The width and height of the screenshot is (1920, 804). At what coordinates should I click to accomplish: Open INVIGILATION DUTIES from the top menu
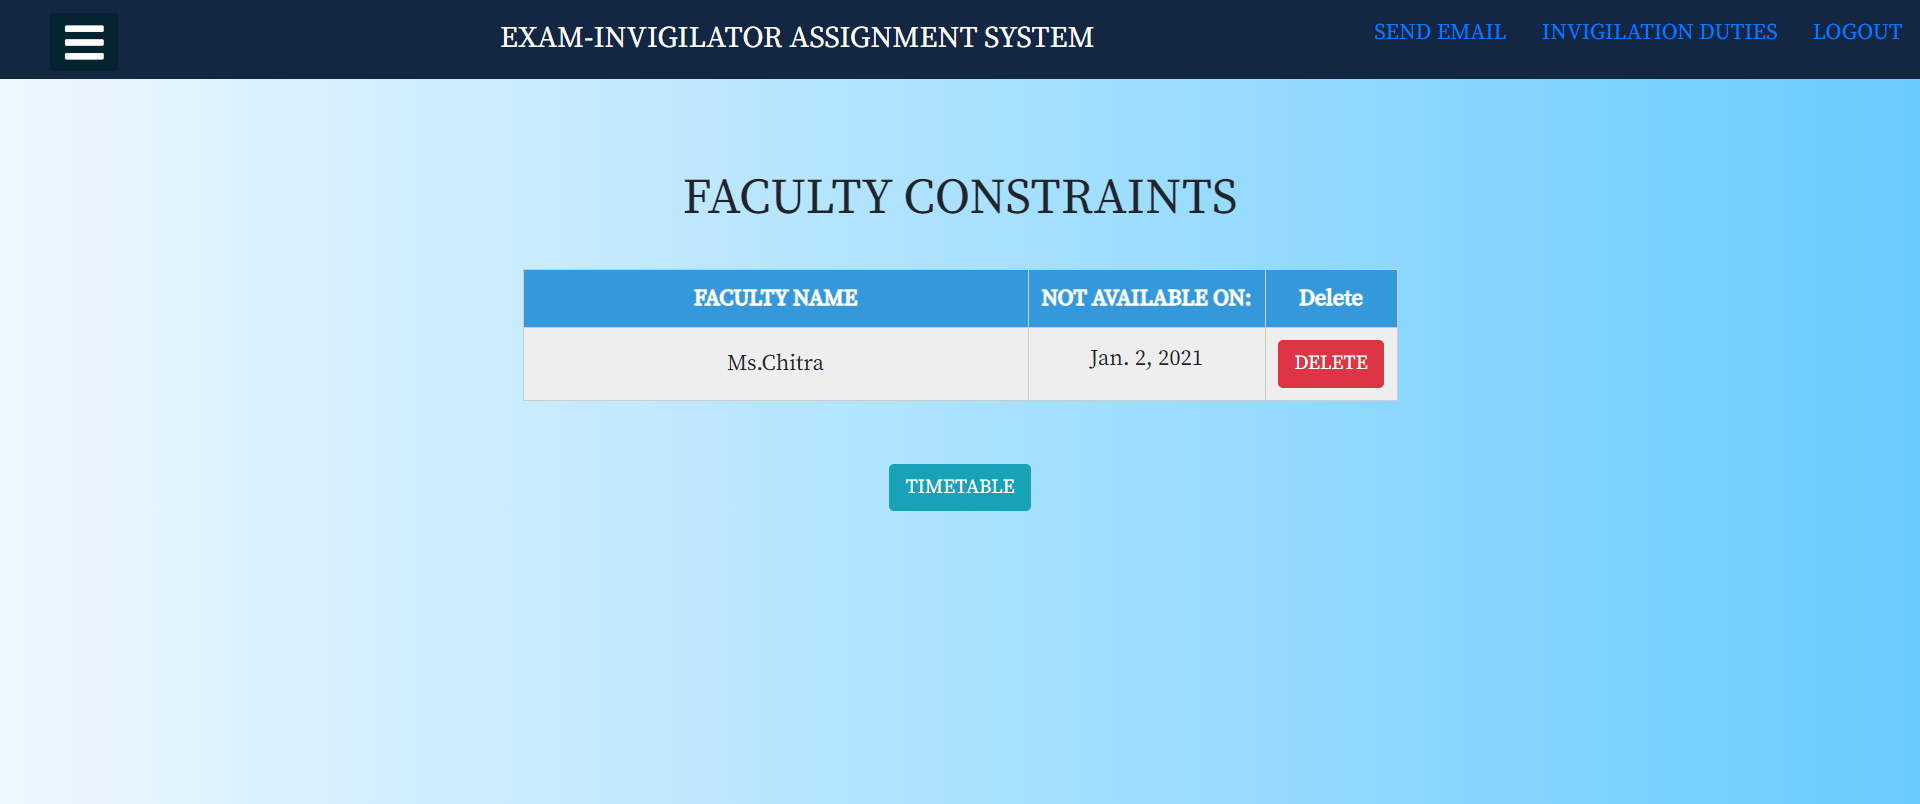coord(1660,31)
